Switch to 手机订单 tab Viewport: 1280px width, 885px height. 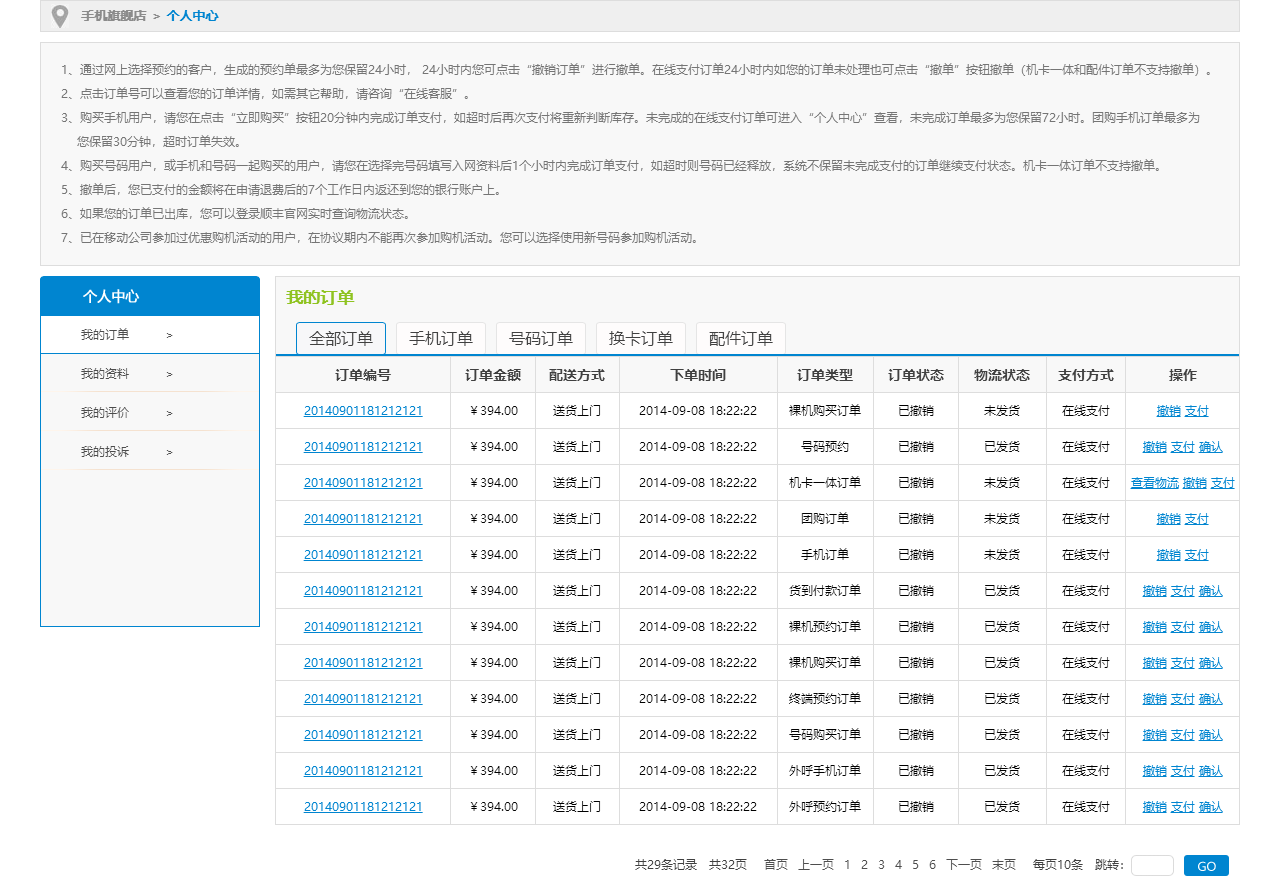(x=441, y=339)
